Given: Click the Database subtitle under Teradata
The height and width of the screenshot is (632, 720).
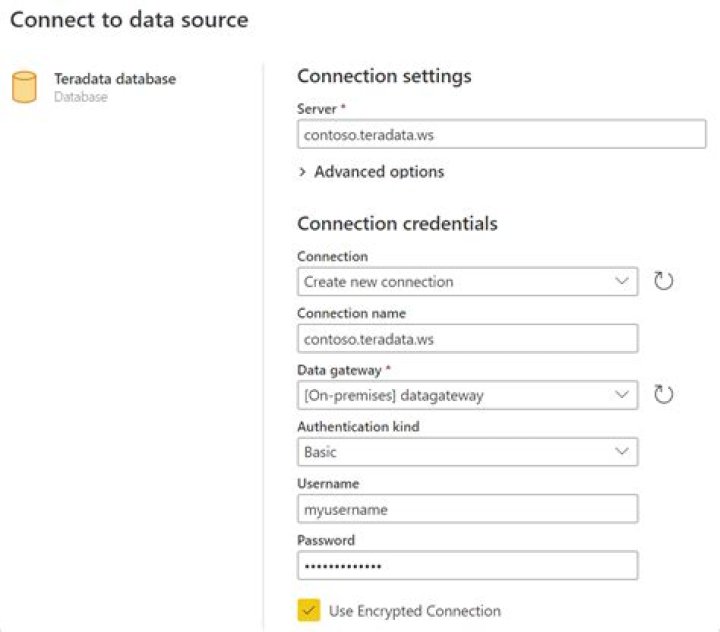Looking at the screenshot, I should click(81, 97).
